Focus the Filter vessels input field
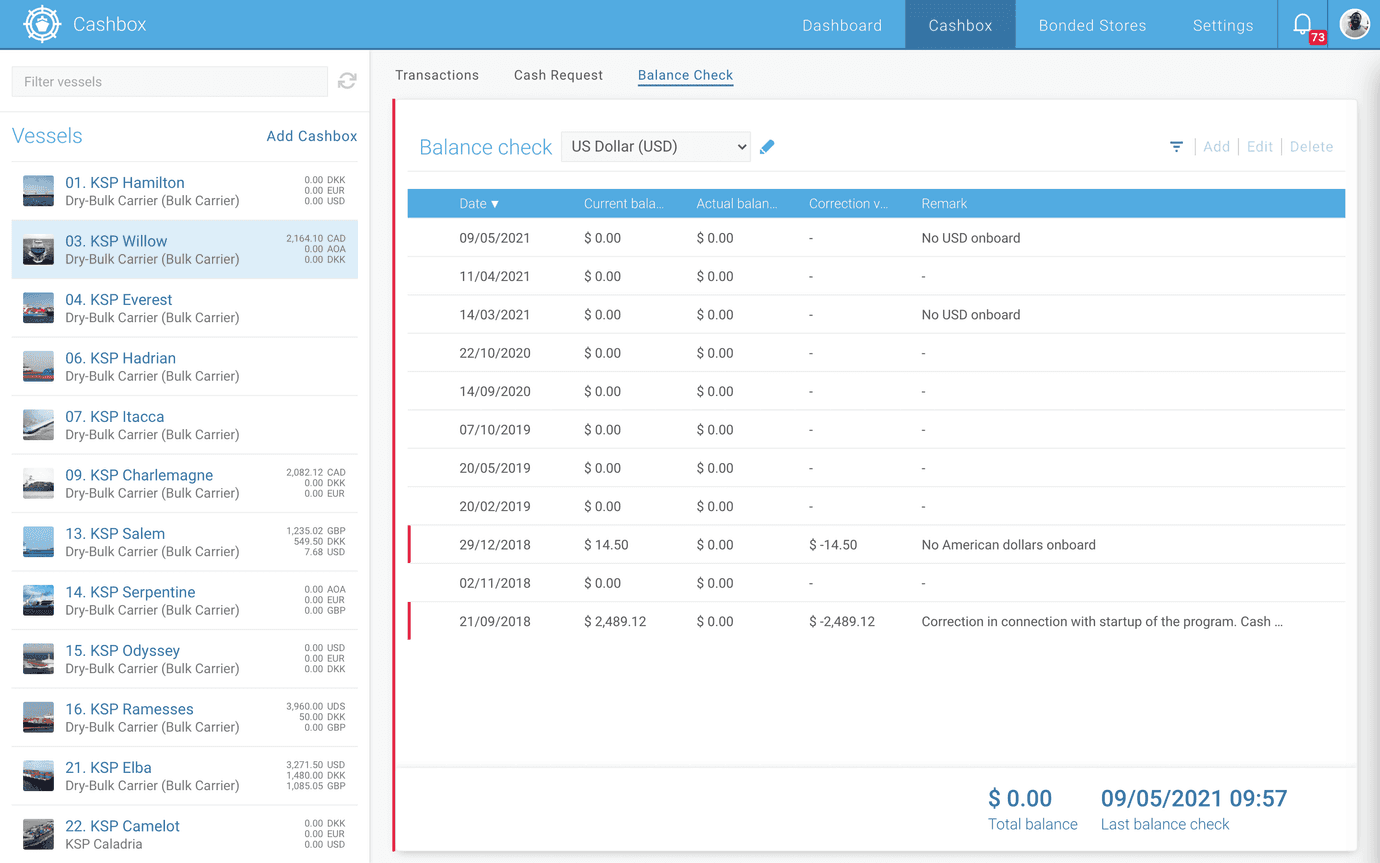 coord(169,82)
